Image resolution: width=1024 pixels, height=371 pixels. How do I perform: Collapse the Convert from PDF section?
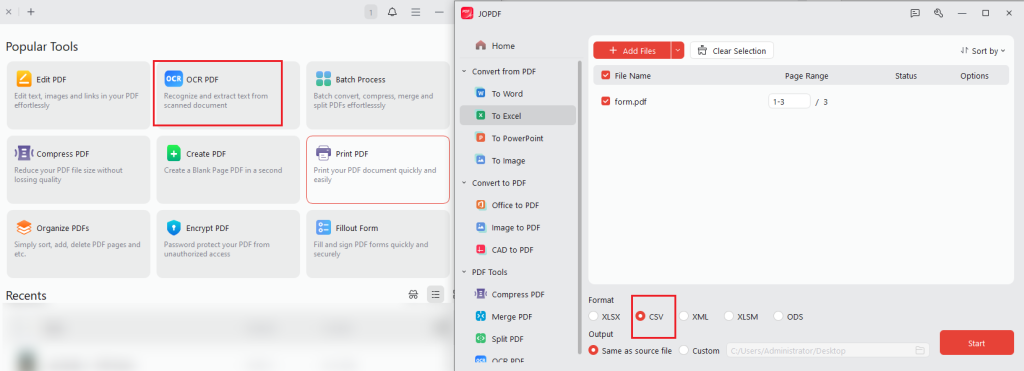(464, 71)
